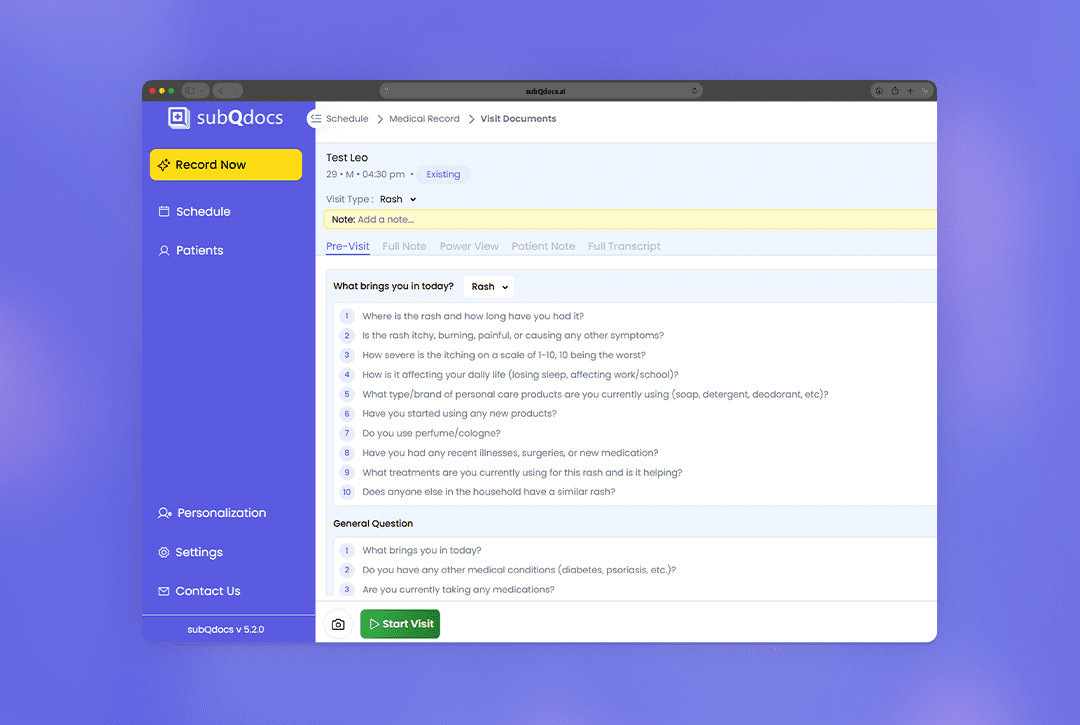Click the person icon beside Patients
The height and width of the screenshot is (725, 1080).
164,251
